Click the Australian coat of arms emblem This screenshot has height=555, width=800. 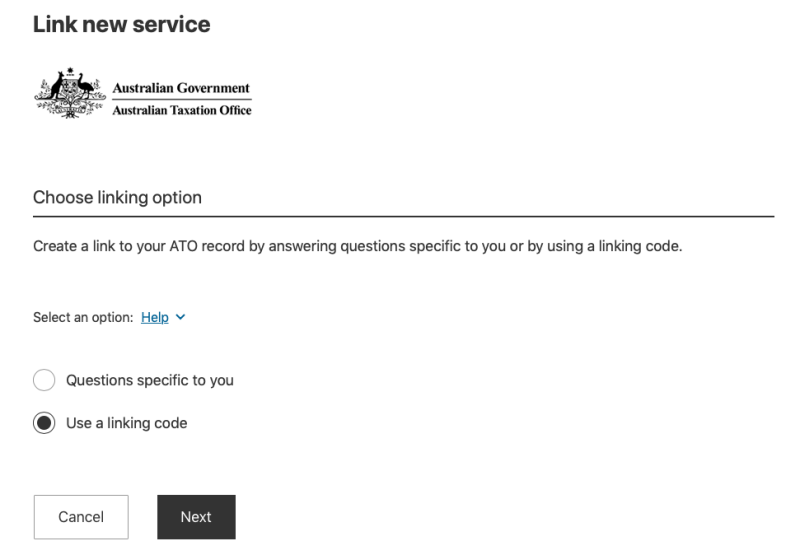click(x=70, y=93)
